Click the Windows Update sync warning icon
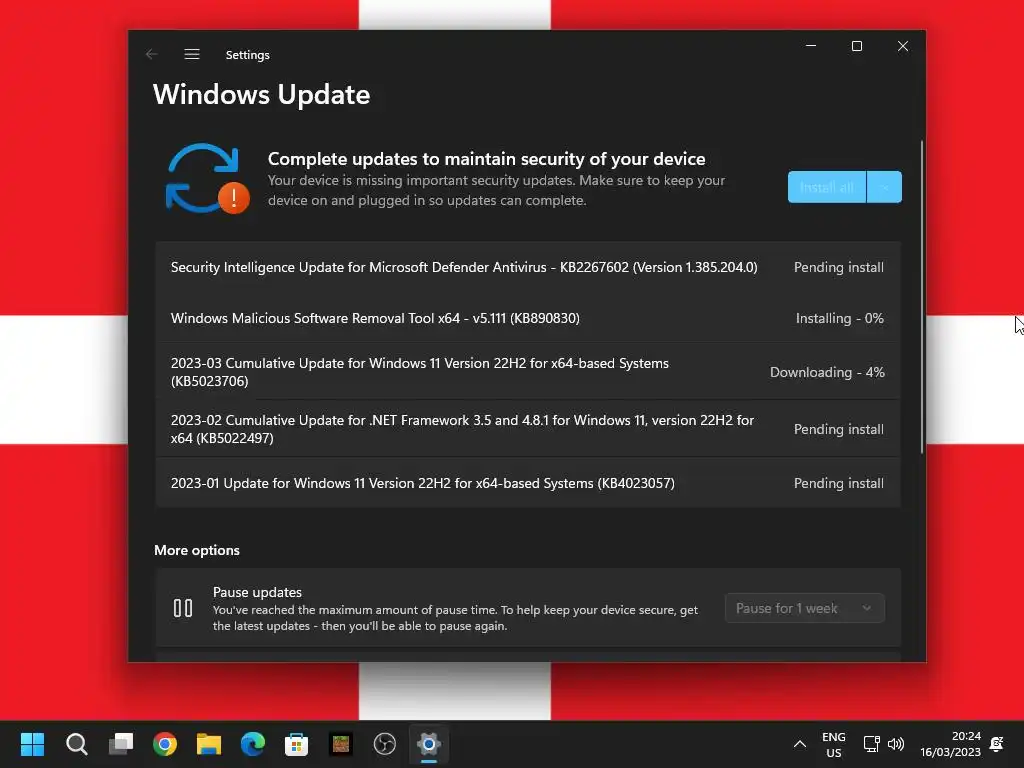 click(x=206, y=179)
